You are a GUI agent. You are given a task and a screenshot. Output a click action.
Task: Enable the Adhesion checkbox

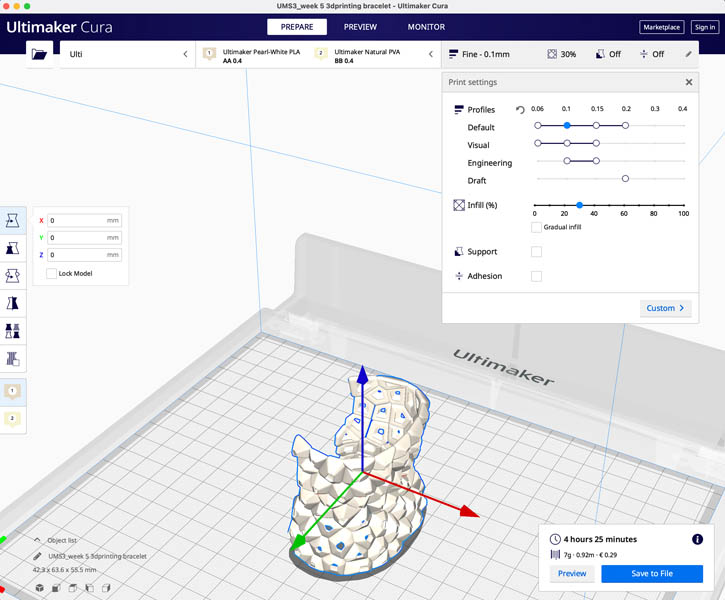[536, 276]
